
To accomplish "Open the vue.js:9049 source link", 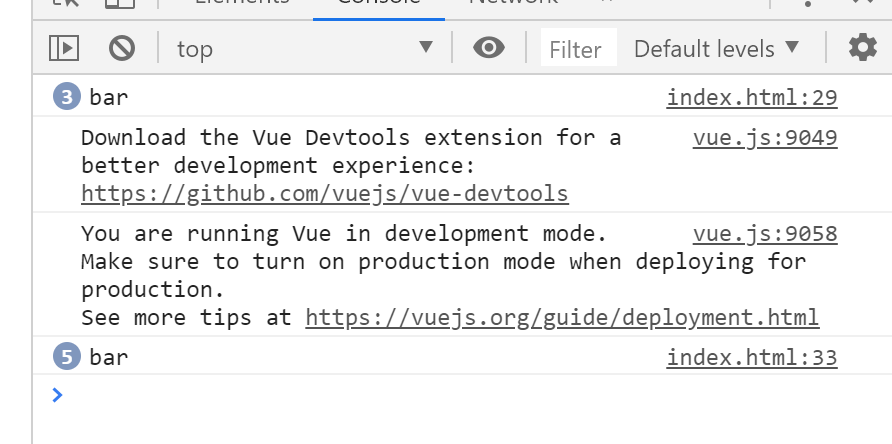I will click(x=765, y=137).
